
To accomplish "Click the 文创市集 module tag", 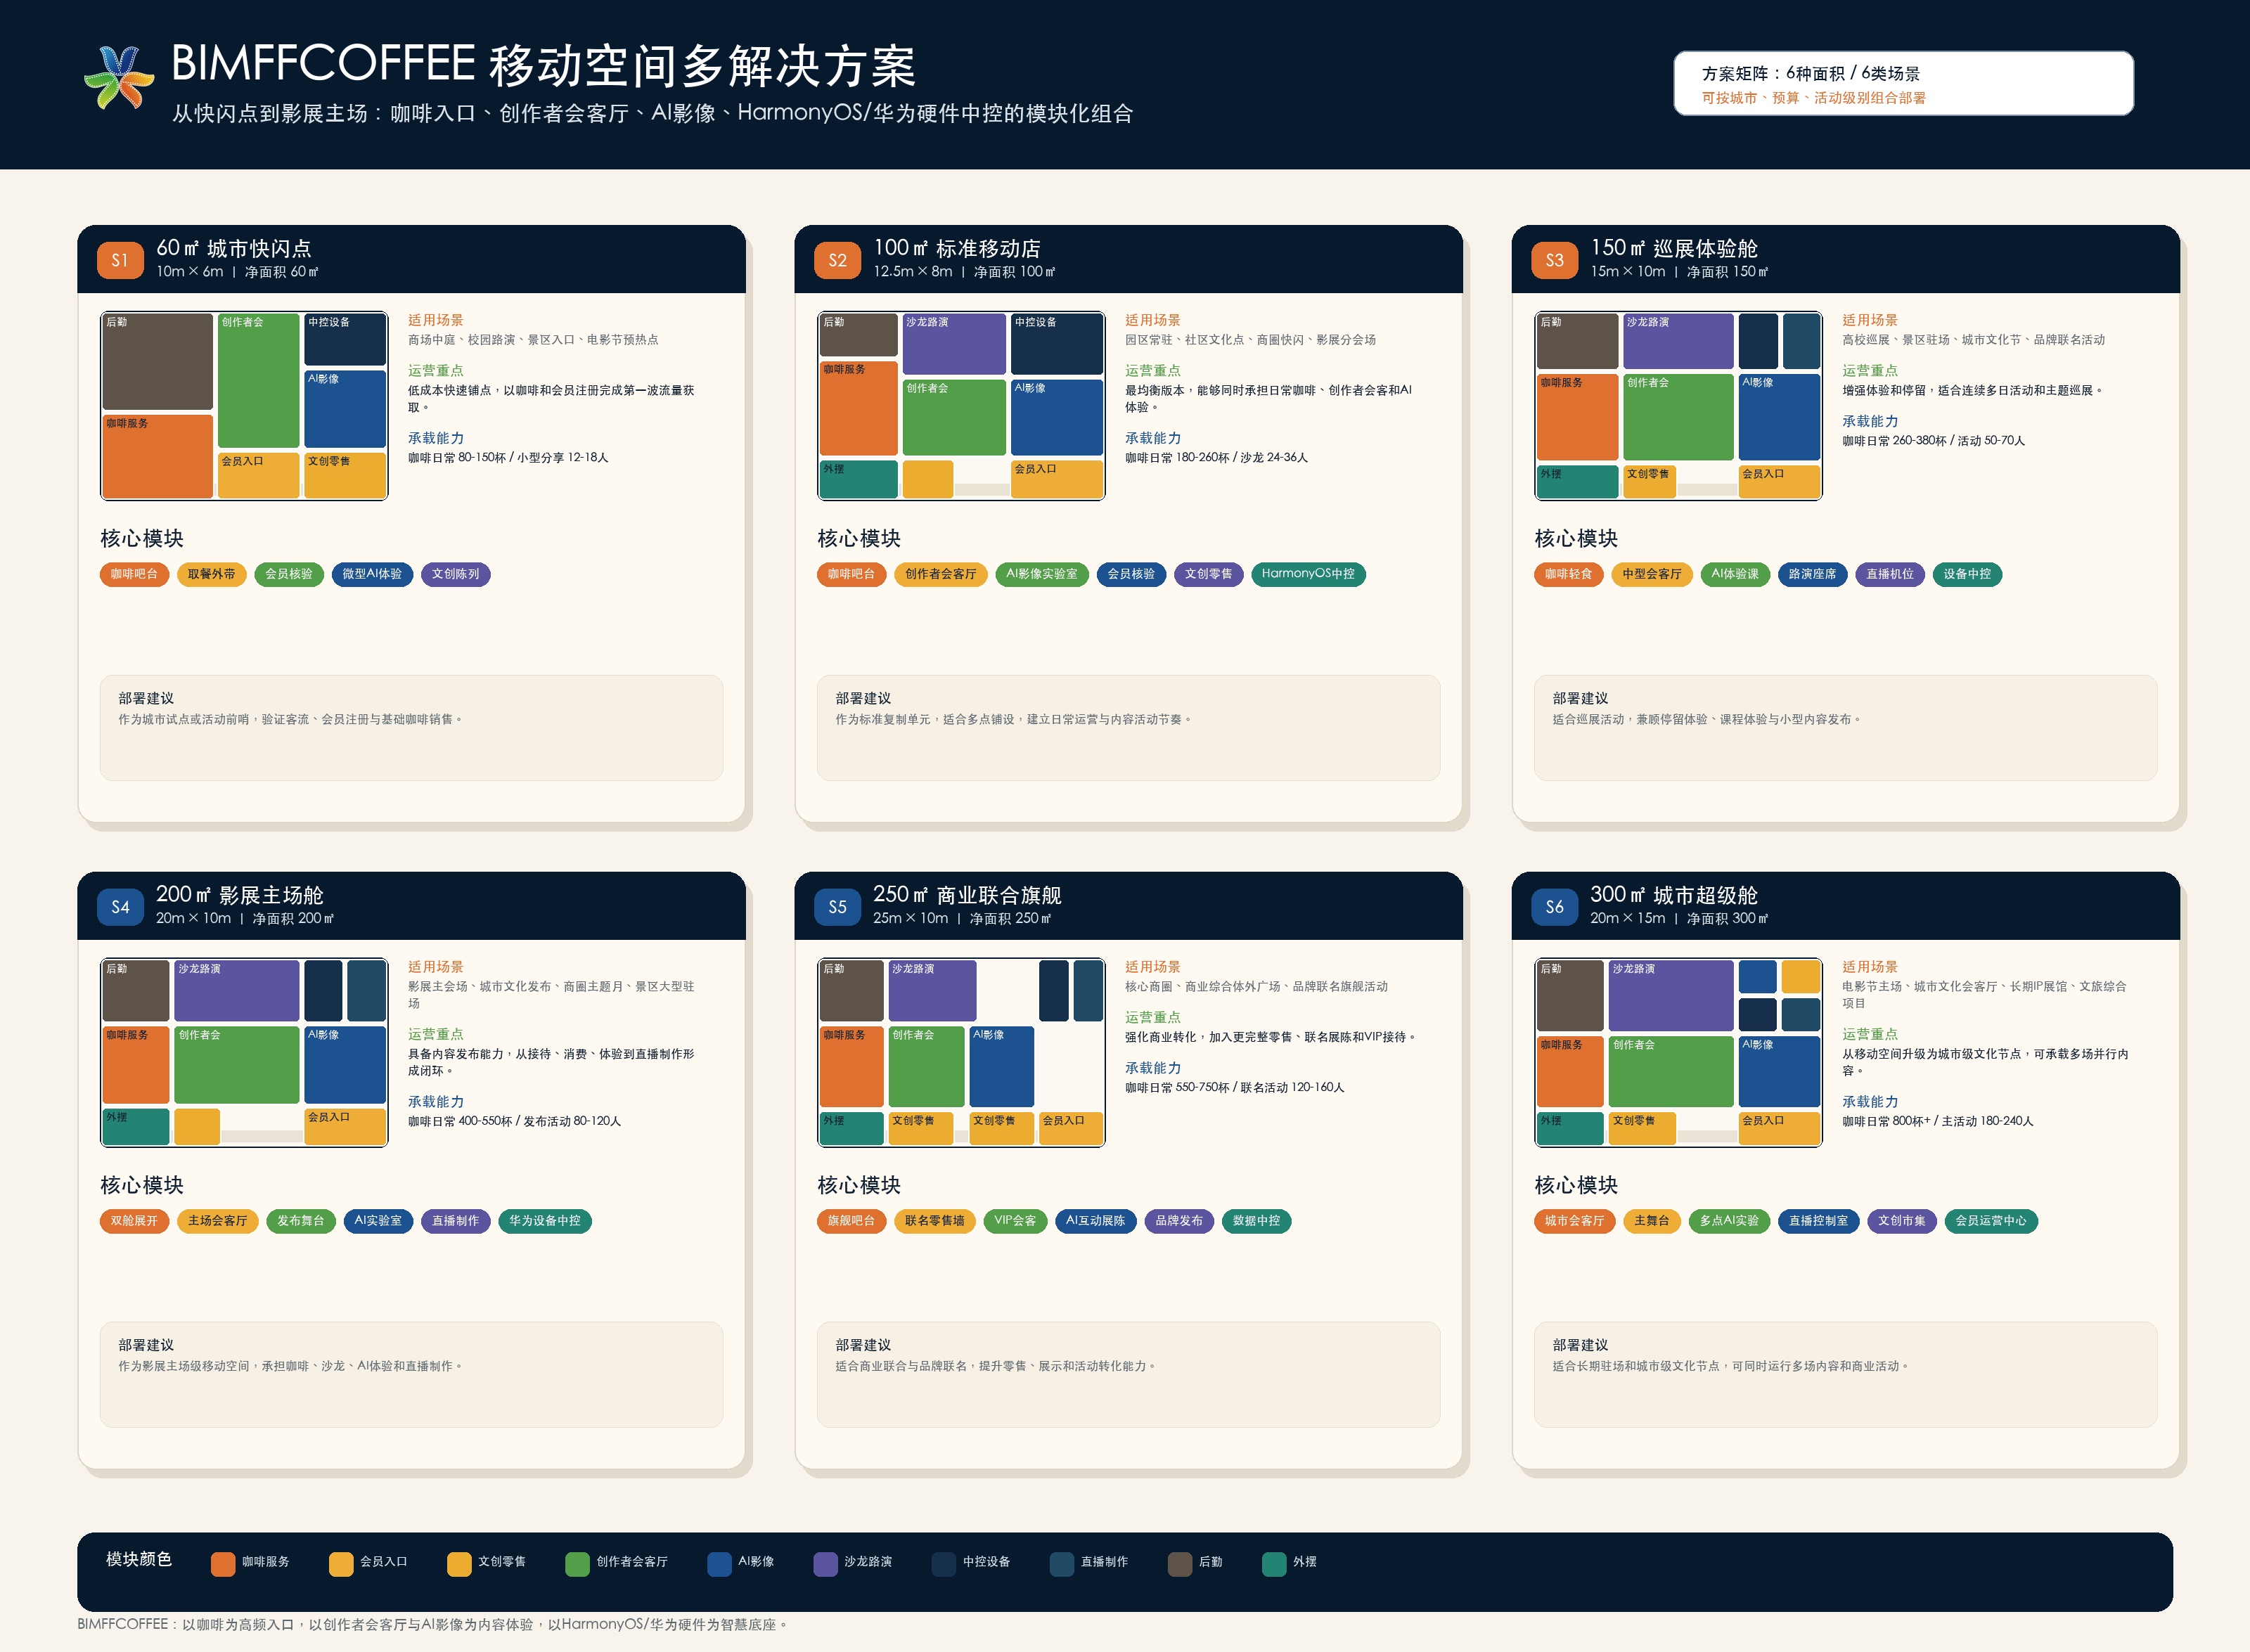I will 1902,1221.
